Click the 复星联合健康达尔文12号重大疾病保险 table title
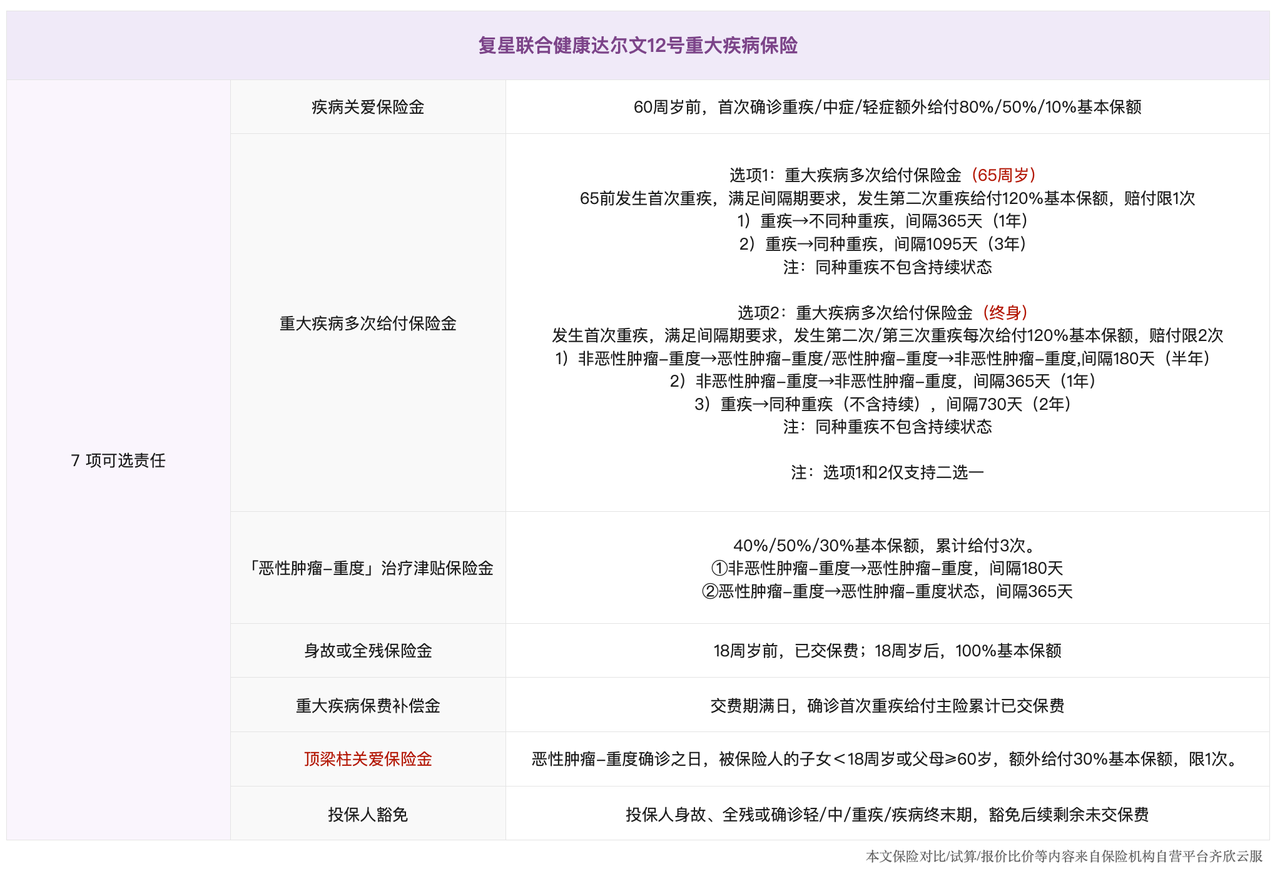Viewport: 1280px width, 876px height. (x=639, y=46)
